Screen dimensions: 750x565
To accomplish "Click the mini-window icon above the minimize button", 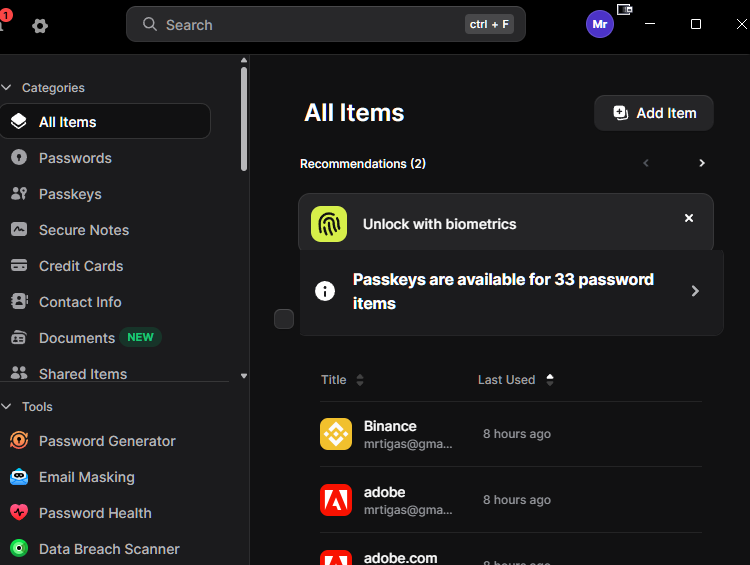I will [x=624, y=9].
